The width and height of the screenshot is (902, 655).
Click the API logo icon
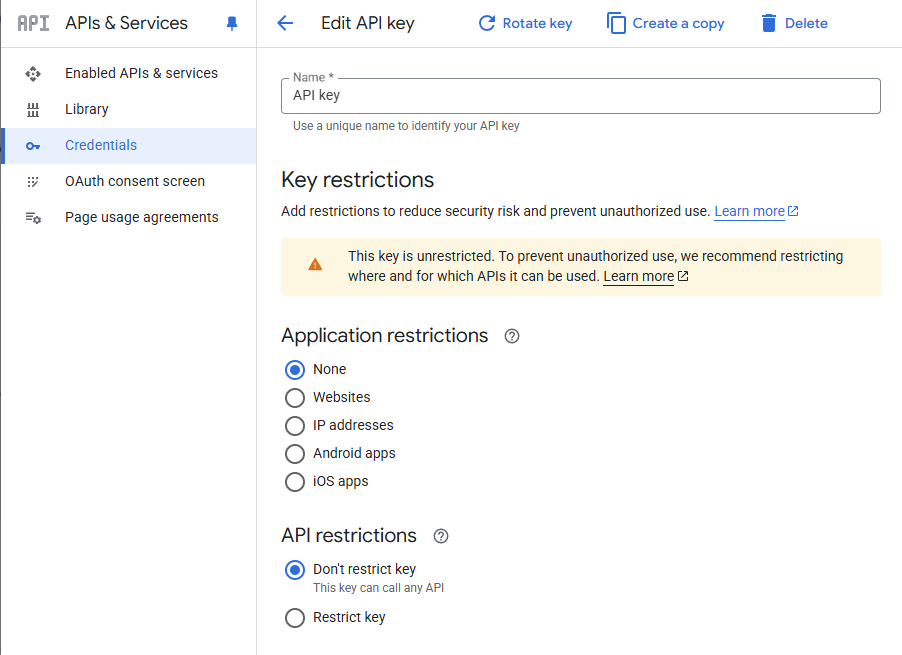pos(33,24)
